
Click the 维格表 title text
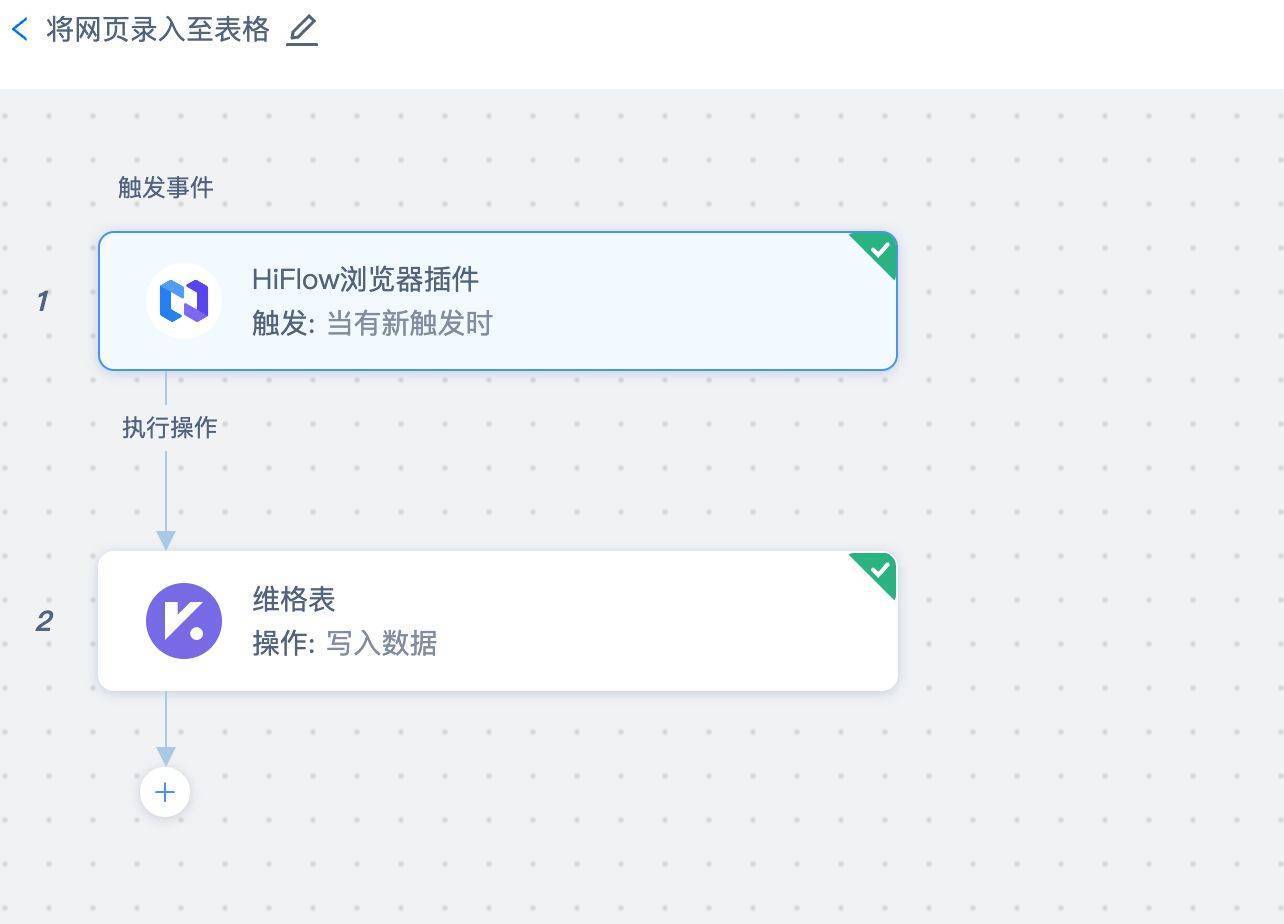pos(294,599)
